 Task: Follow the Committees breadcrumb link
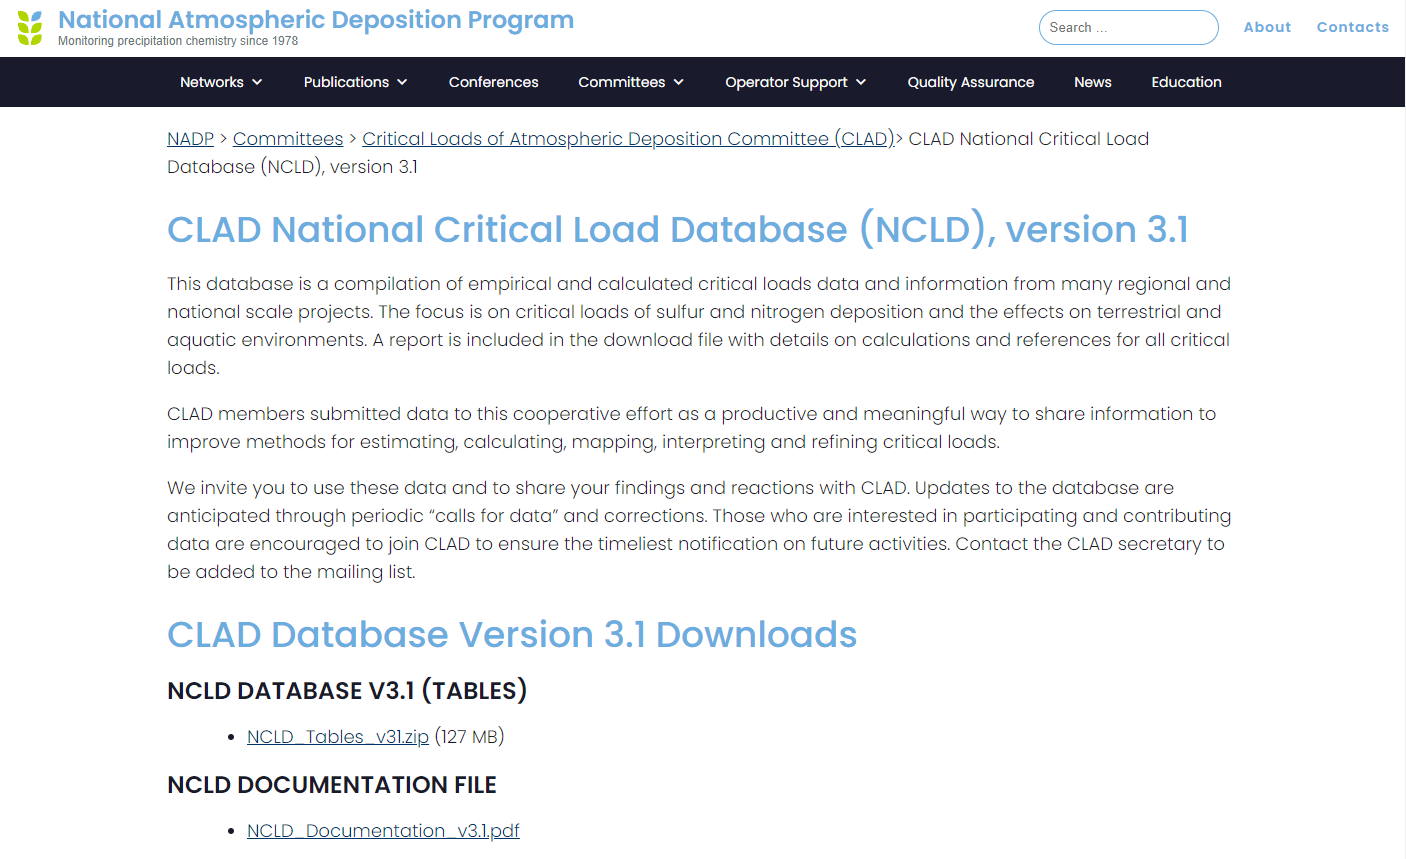click(x=288, y=139)
